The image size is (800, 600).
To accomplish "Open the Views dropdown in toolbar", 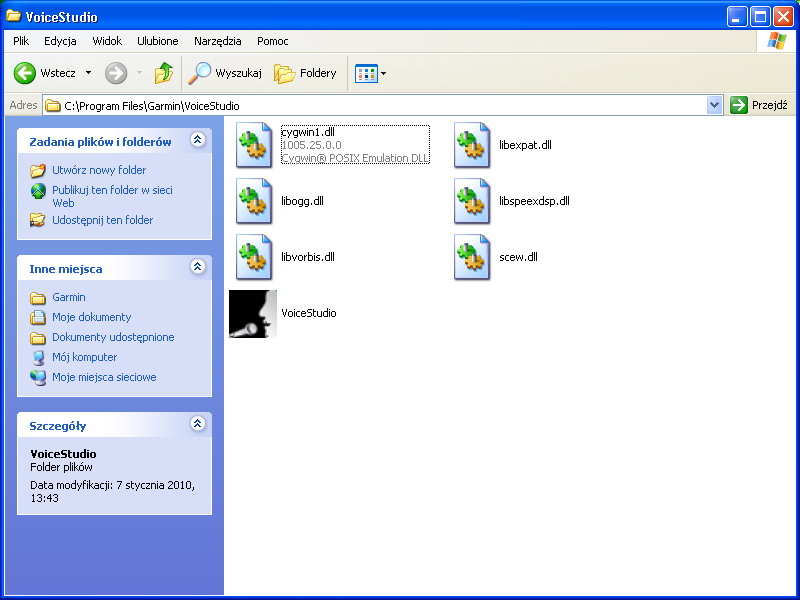I will (x=370, y=73).
